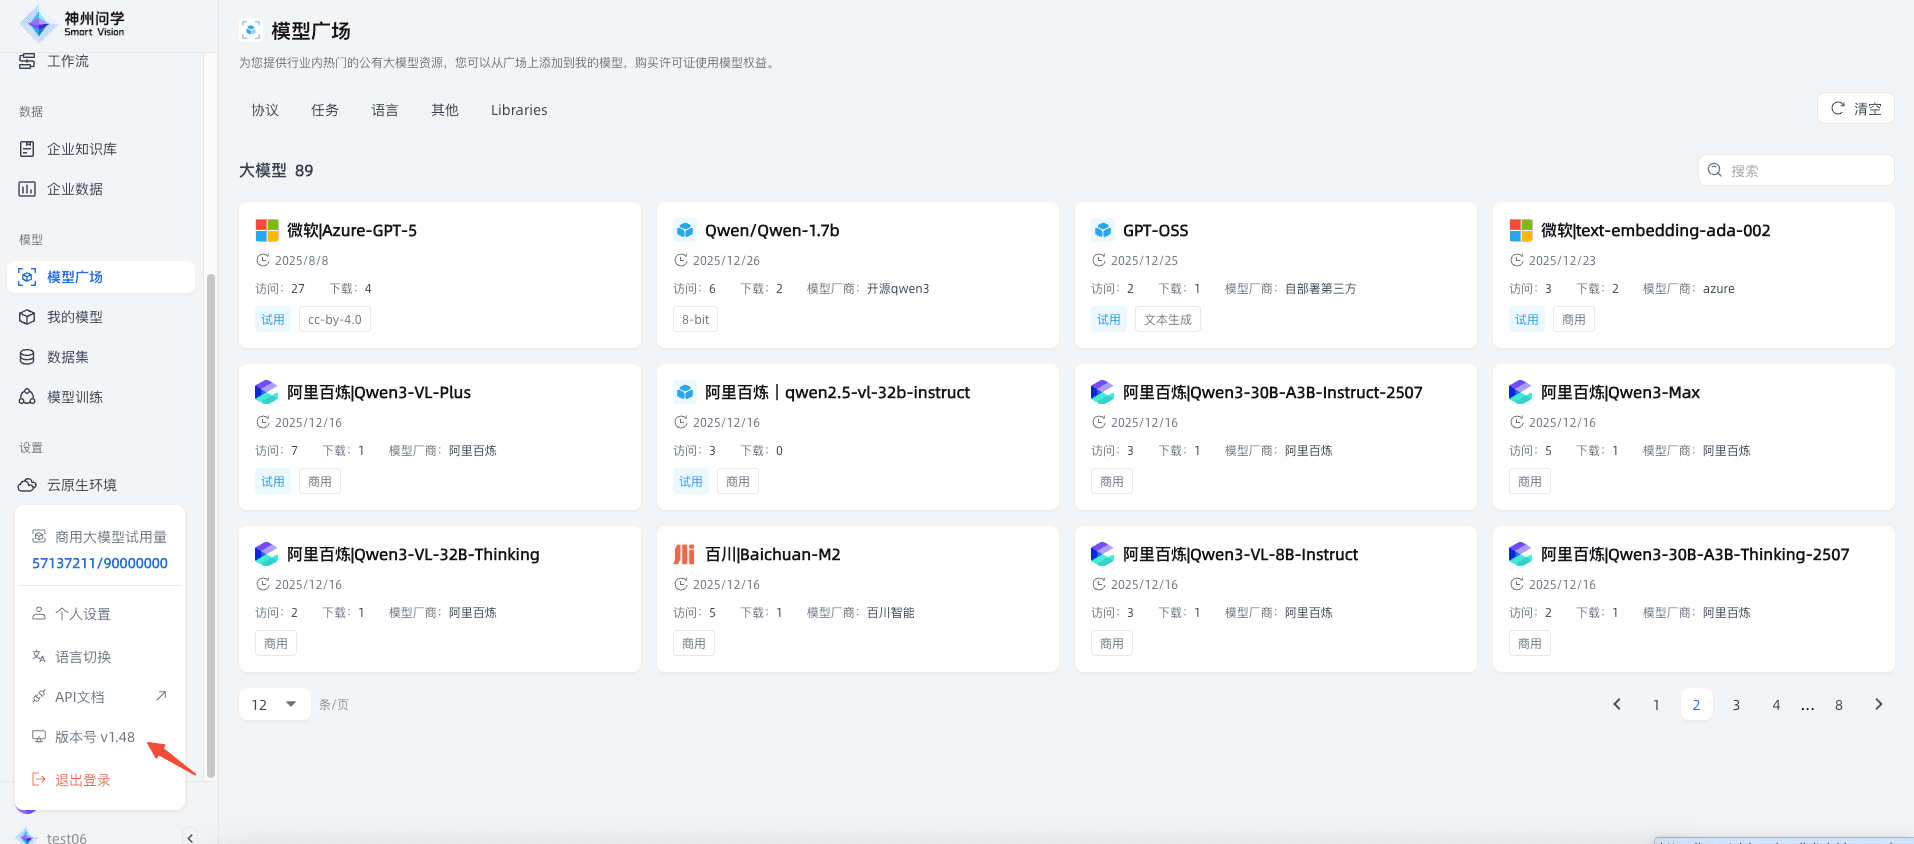
Task: Open 阿里百炼|Qwen3-VL-8B-Instruct card
Action: 1276,599
